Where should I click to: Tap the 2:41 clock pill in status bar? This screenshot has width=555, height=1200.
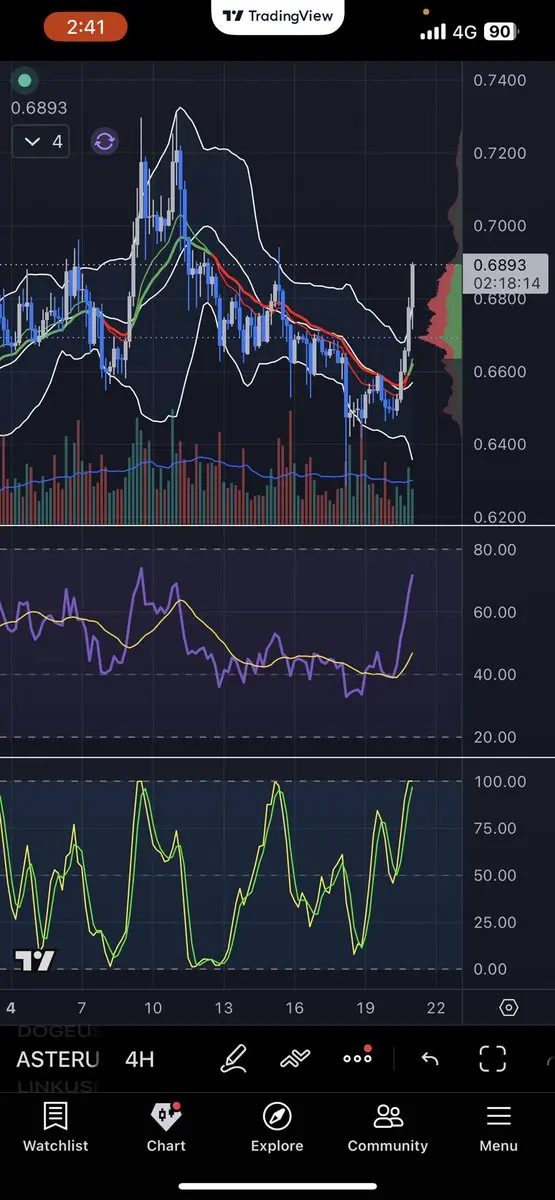84,27
